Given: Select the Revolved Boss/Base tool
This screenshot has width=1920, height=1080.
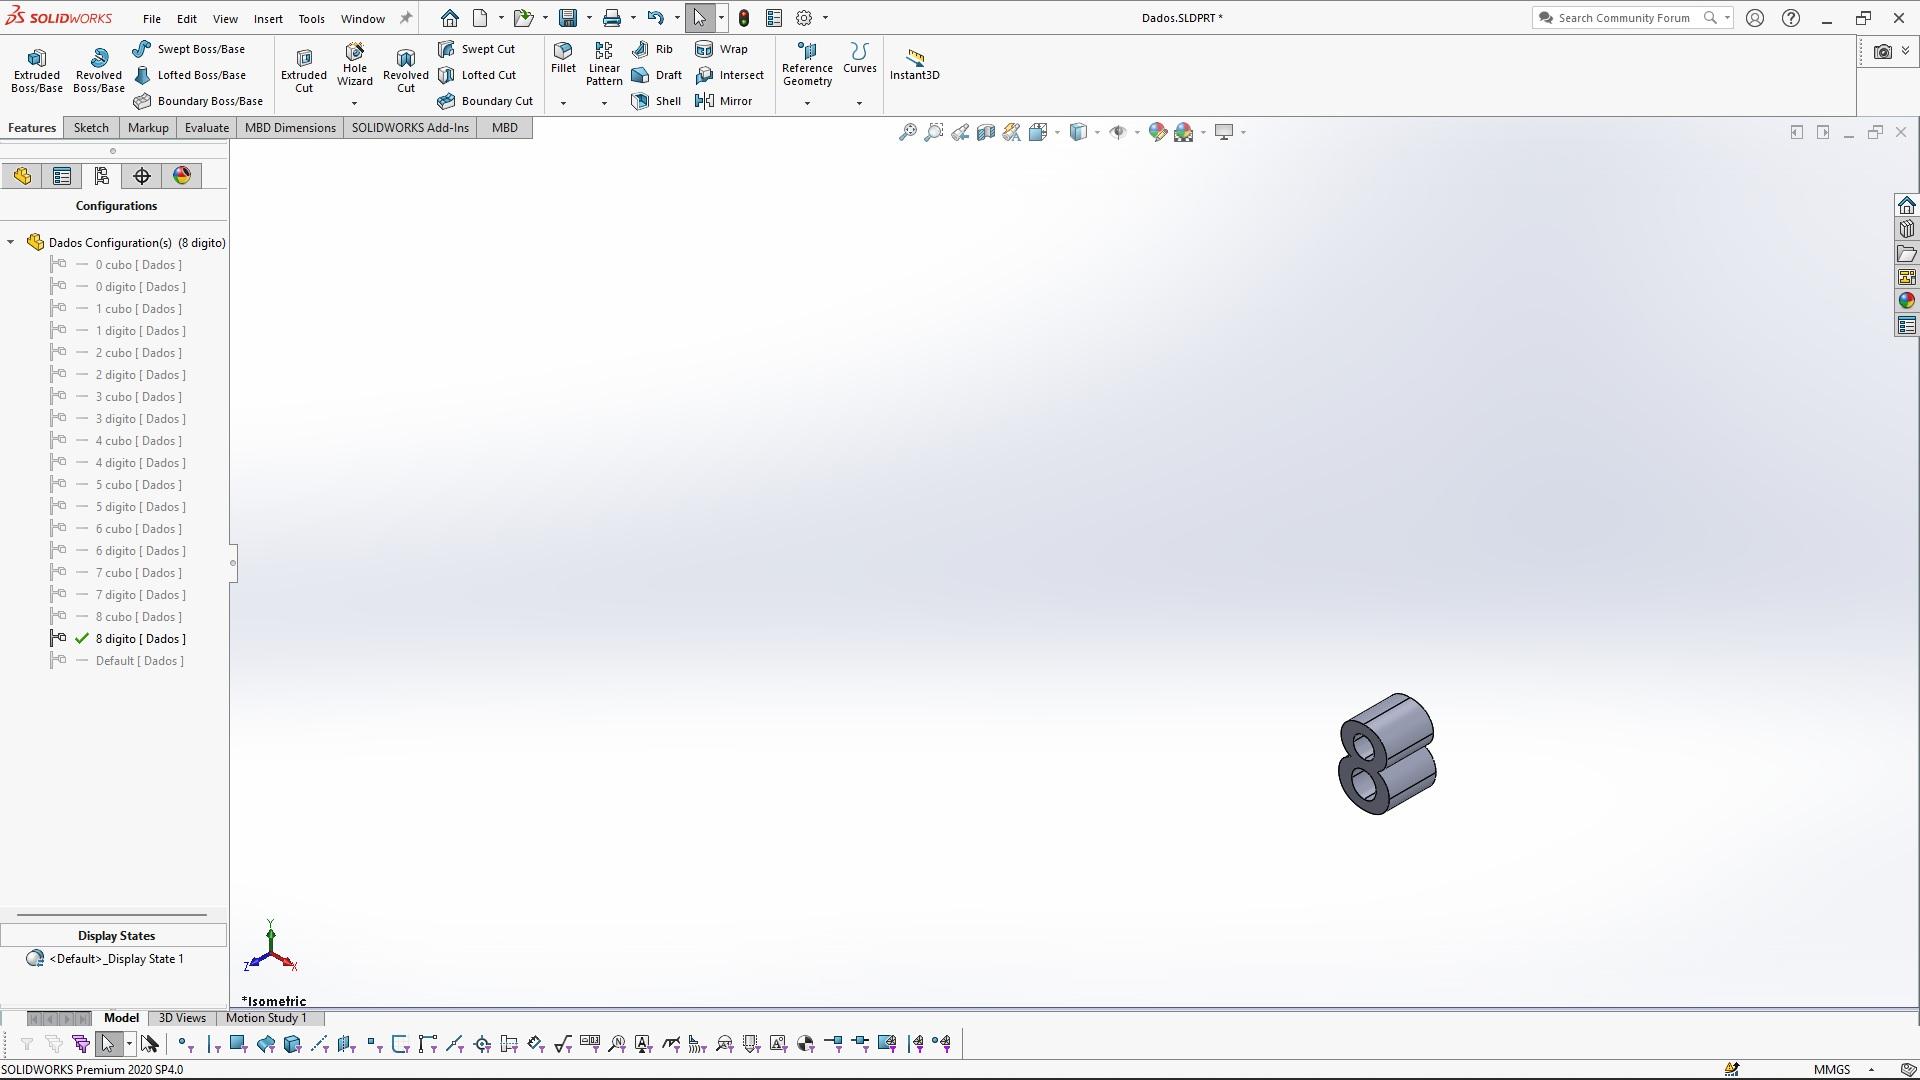Looking at the screenshot, I should (x=98, y=70).
